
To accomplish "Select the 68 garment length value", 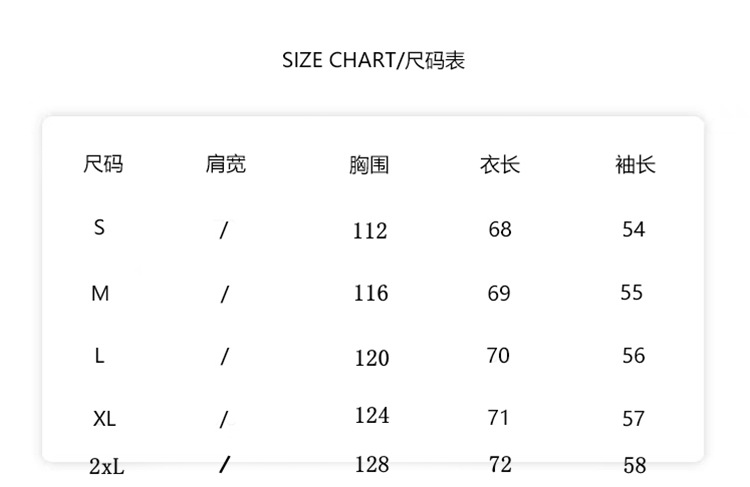I will [x=500, y=230].
